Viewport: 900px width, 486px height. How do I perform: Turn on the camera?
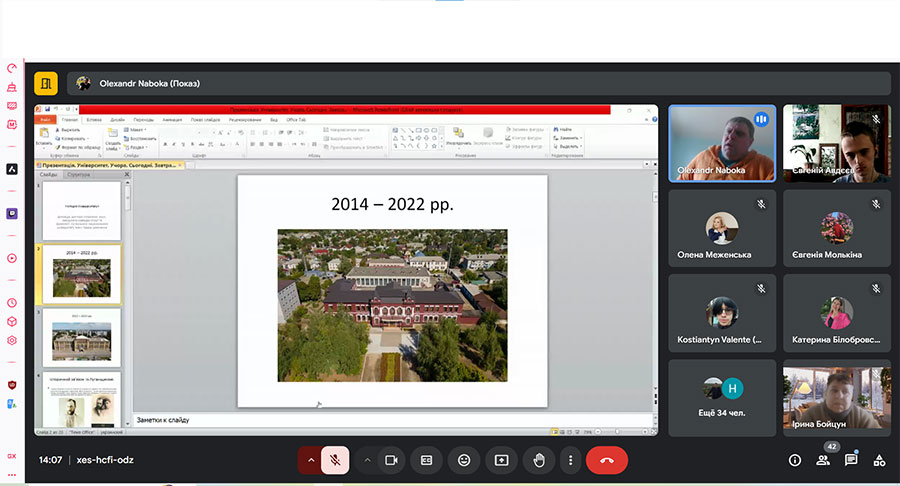[x=392, y=460]
